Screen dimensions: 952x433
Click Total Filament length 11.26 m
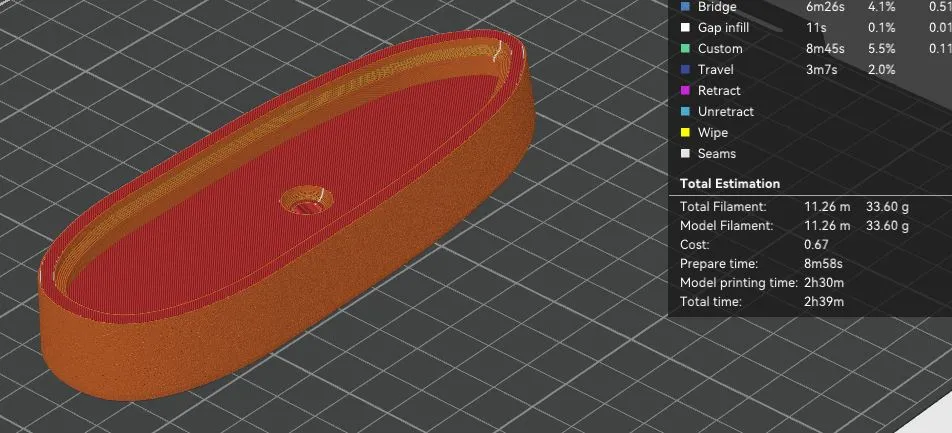828,206
